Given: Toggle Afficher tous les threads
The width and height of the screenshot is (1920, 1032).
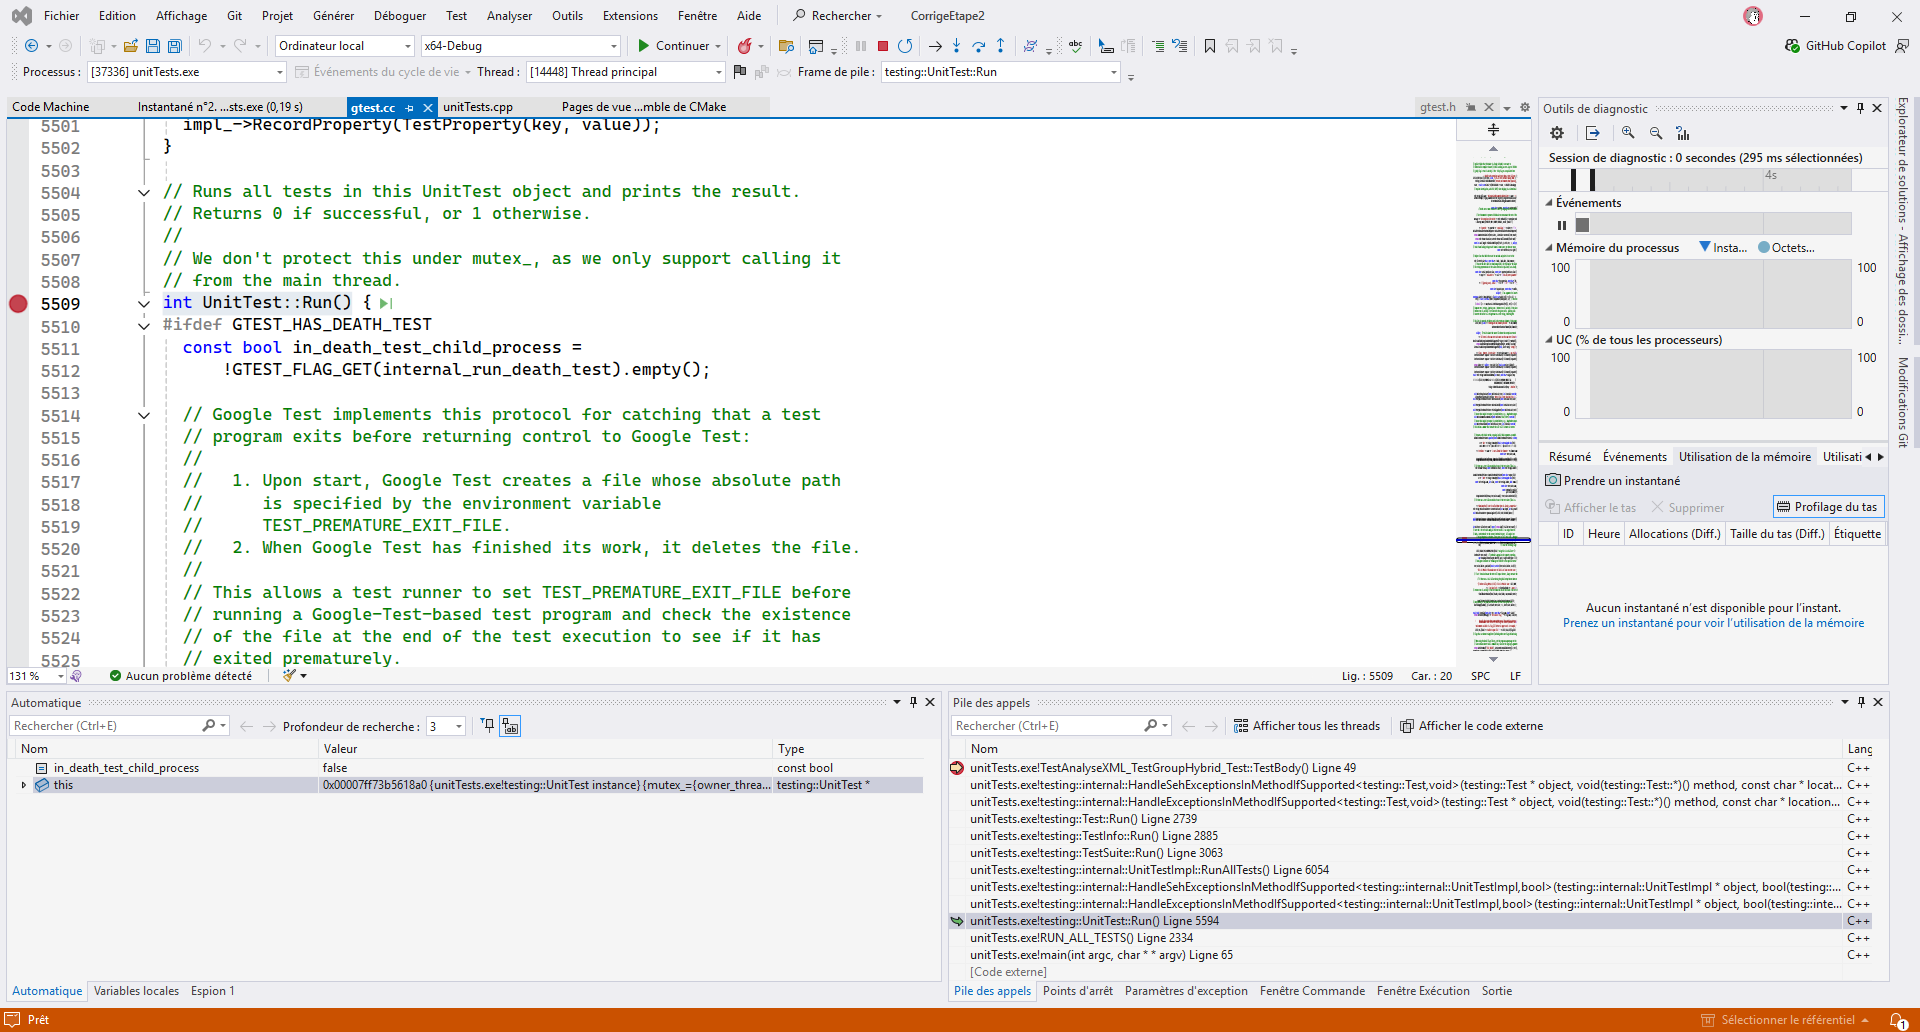Looking at the screenshot, I should [1306, 726].
